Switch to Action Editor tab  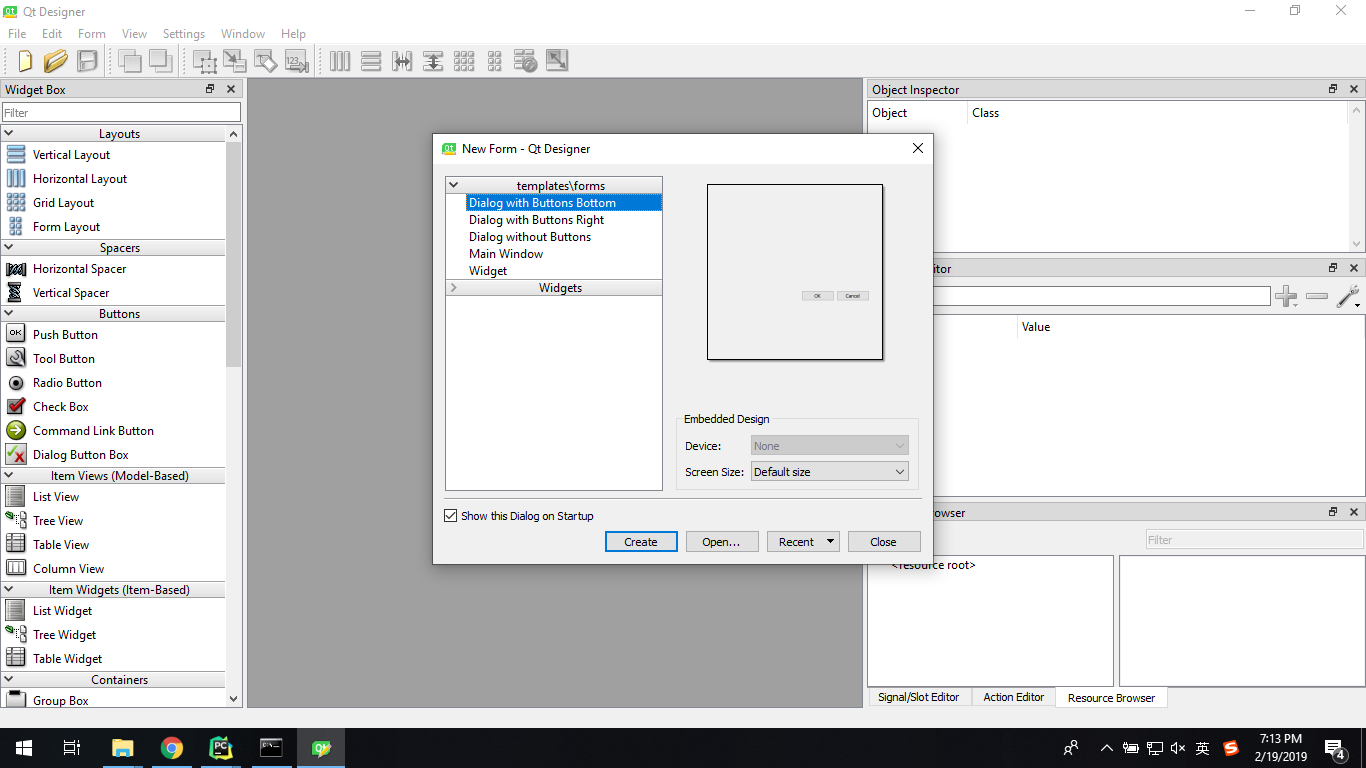pyautogui.click(x=1013, y=697)
